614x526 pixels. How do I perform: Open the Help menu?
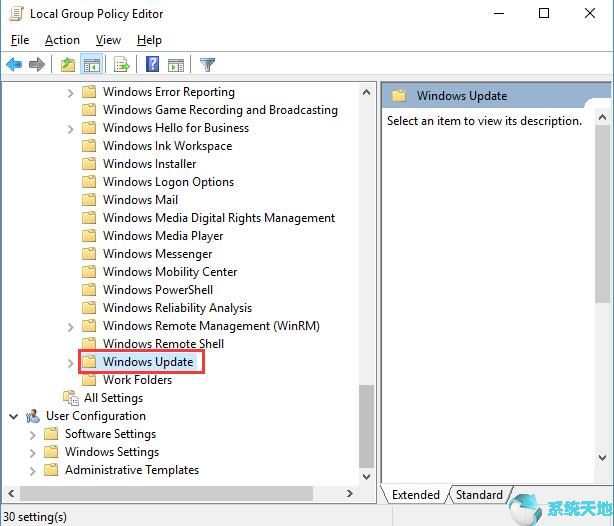[149, 40]
